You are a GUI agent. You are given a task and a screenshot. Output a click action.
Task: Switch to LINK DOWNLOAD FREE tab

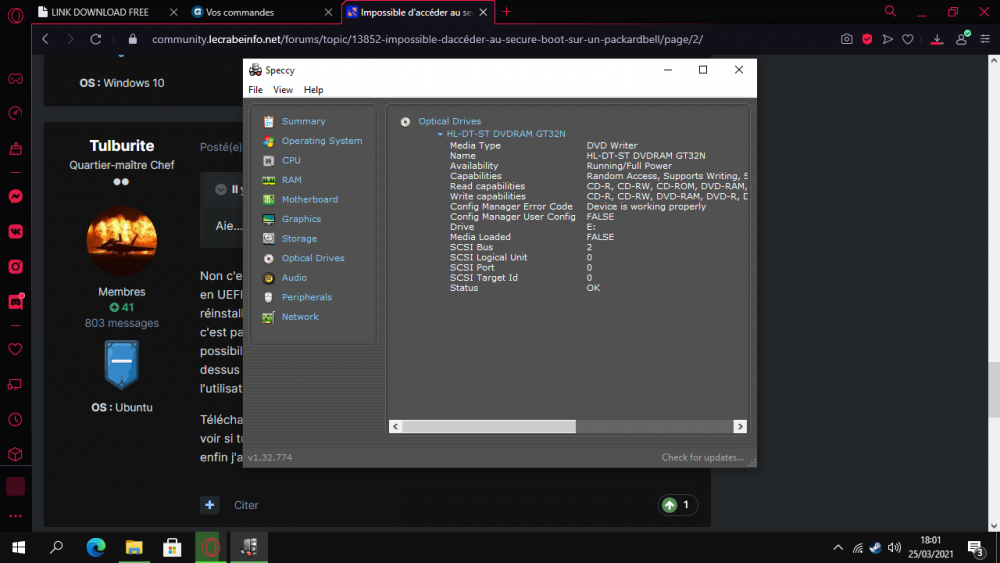point(101,12)
